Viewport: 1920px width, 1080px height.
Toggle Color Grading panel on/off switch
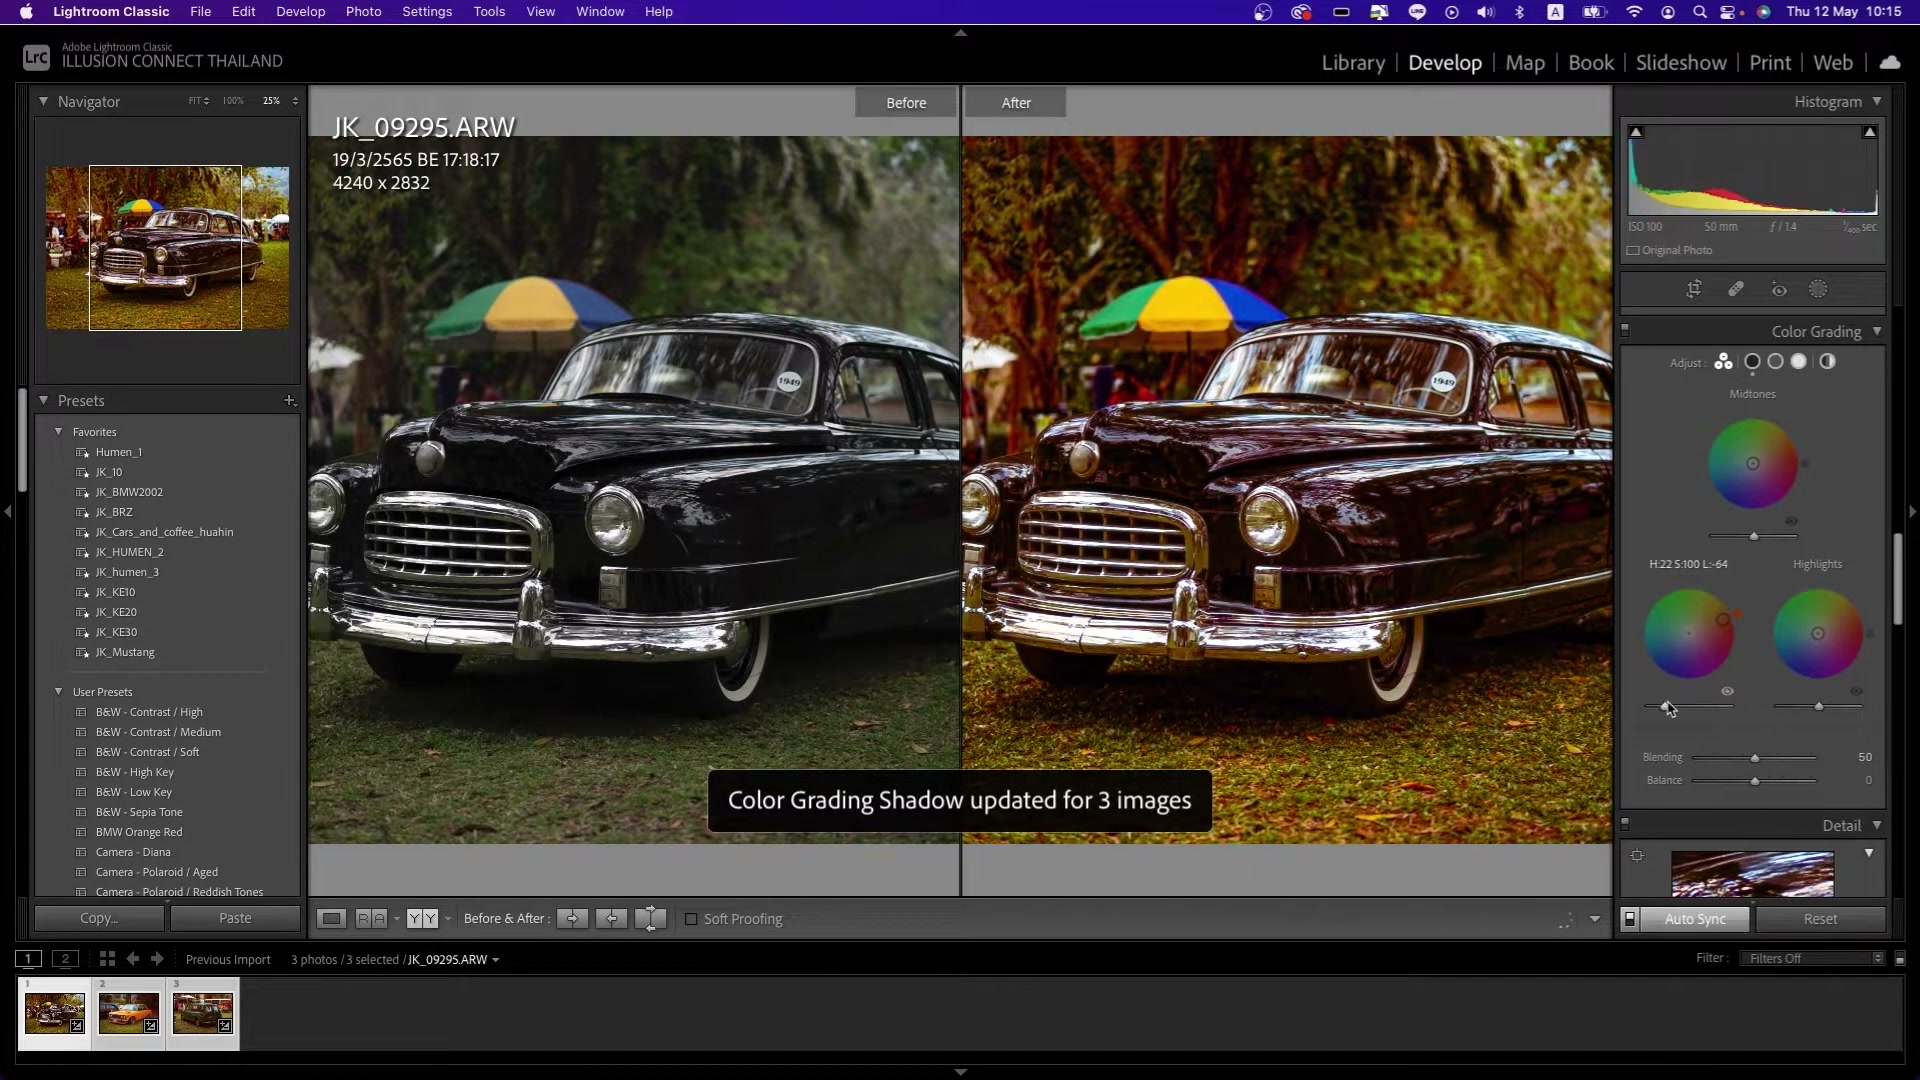pos(1625,329)
